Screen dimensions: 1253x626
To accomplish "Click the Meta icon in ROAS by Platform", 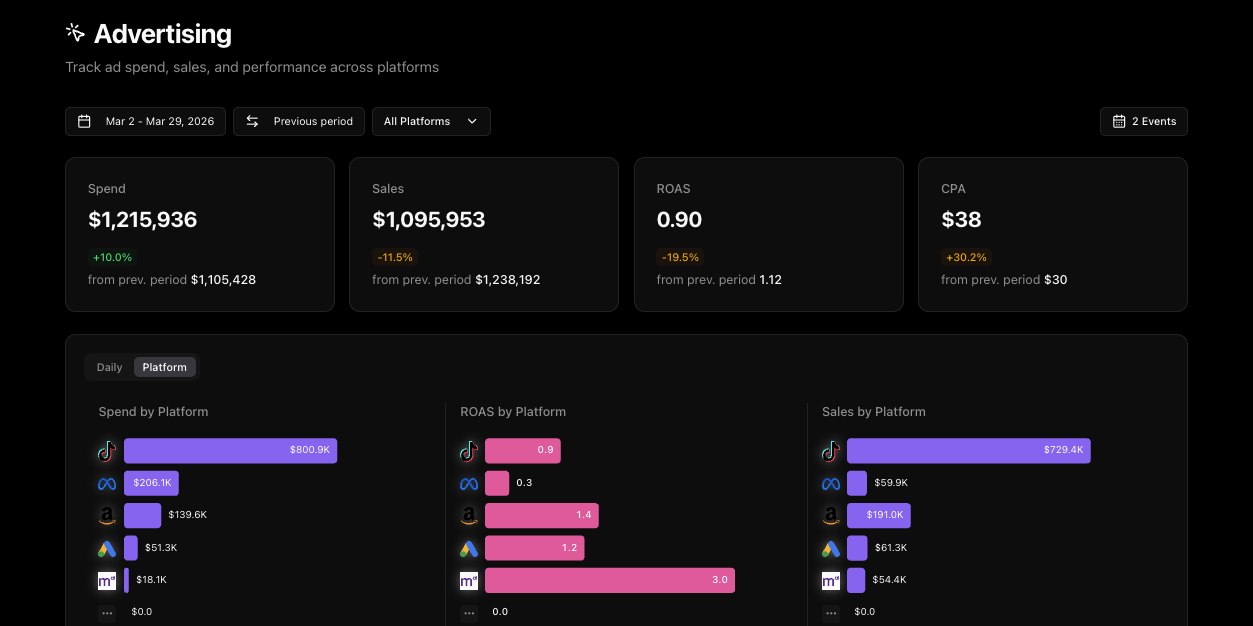I will [x=468, y=484].
